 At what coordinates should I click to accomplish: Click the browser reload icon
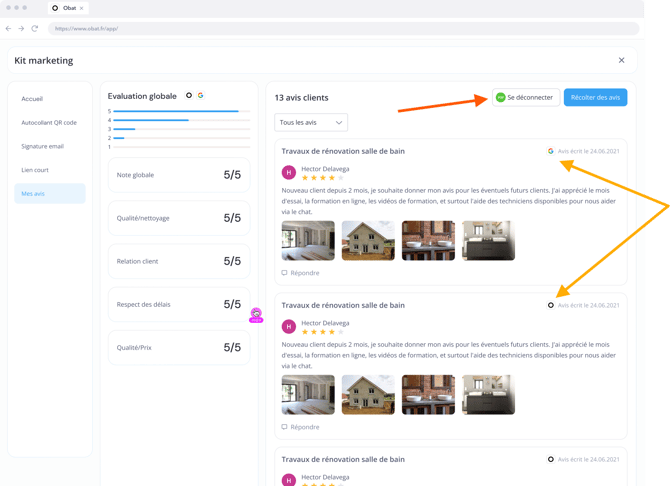[x=35, y=28]
